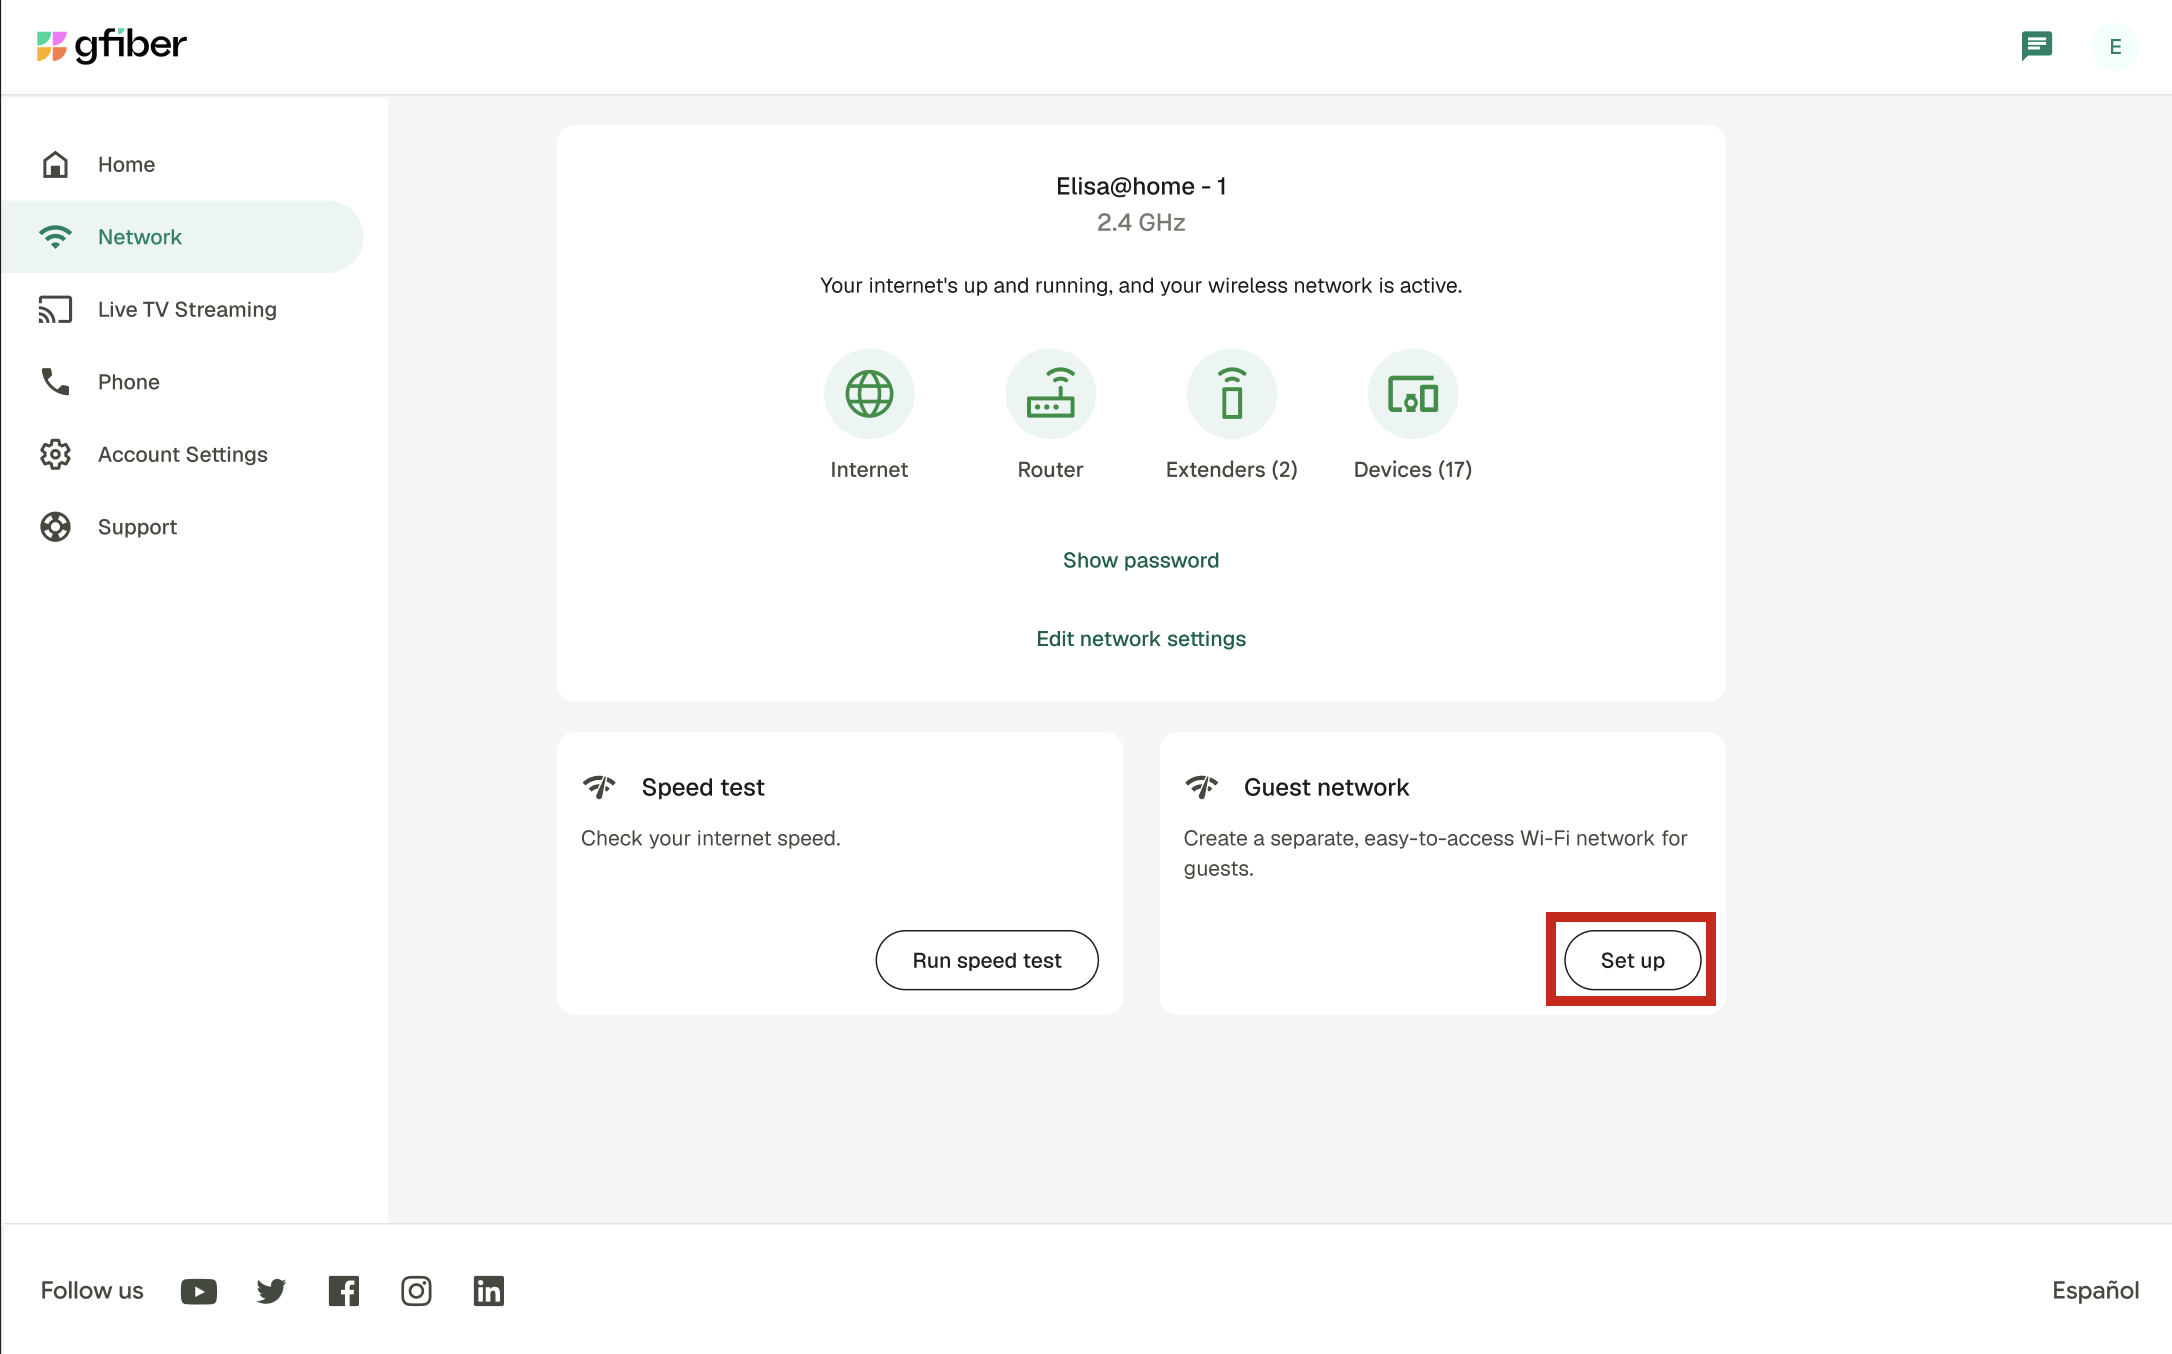Open the YouTube social link

click(x=199, y=1291)
